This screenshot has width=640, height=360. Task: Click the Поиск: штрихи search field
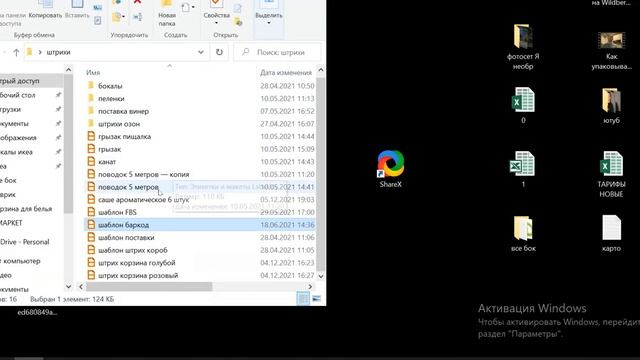(278, 52)
